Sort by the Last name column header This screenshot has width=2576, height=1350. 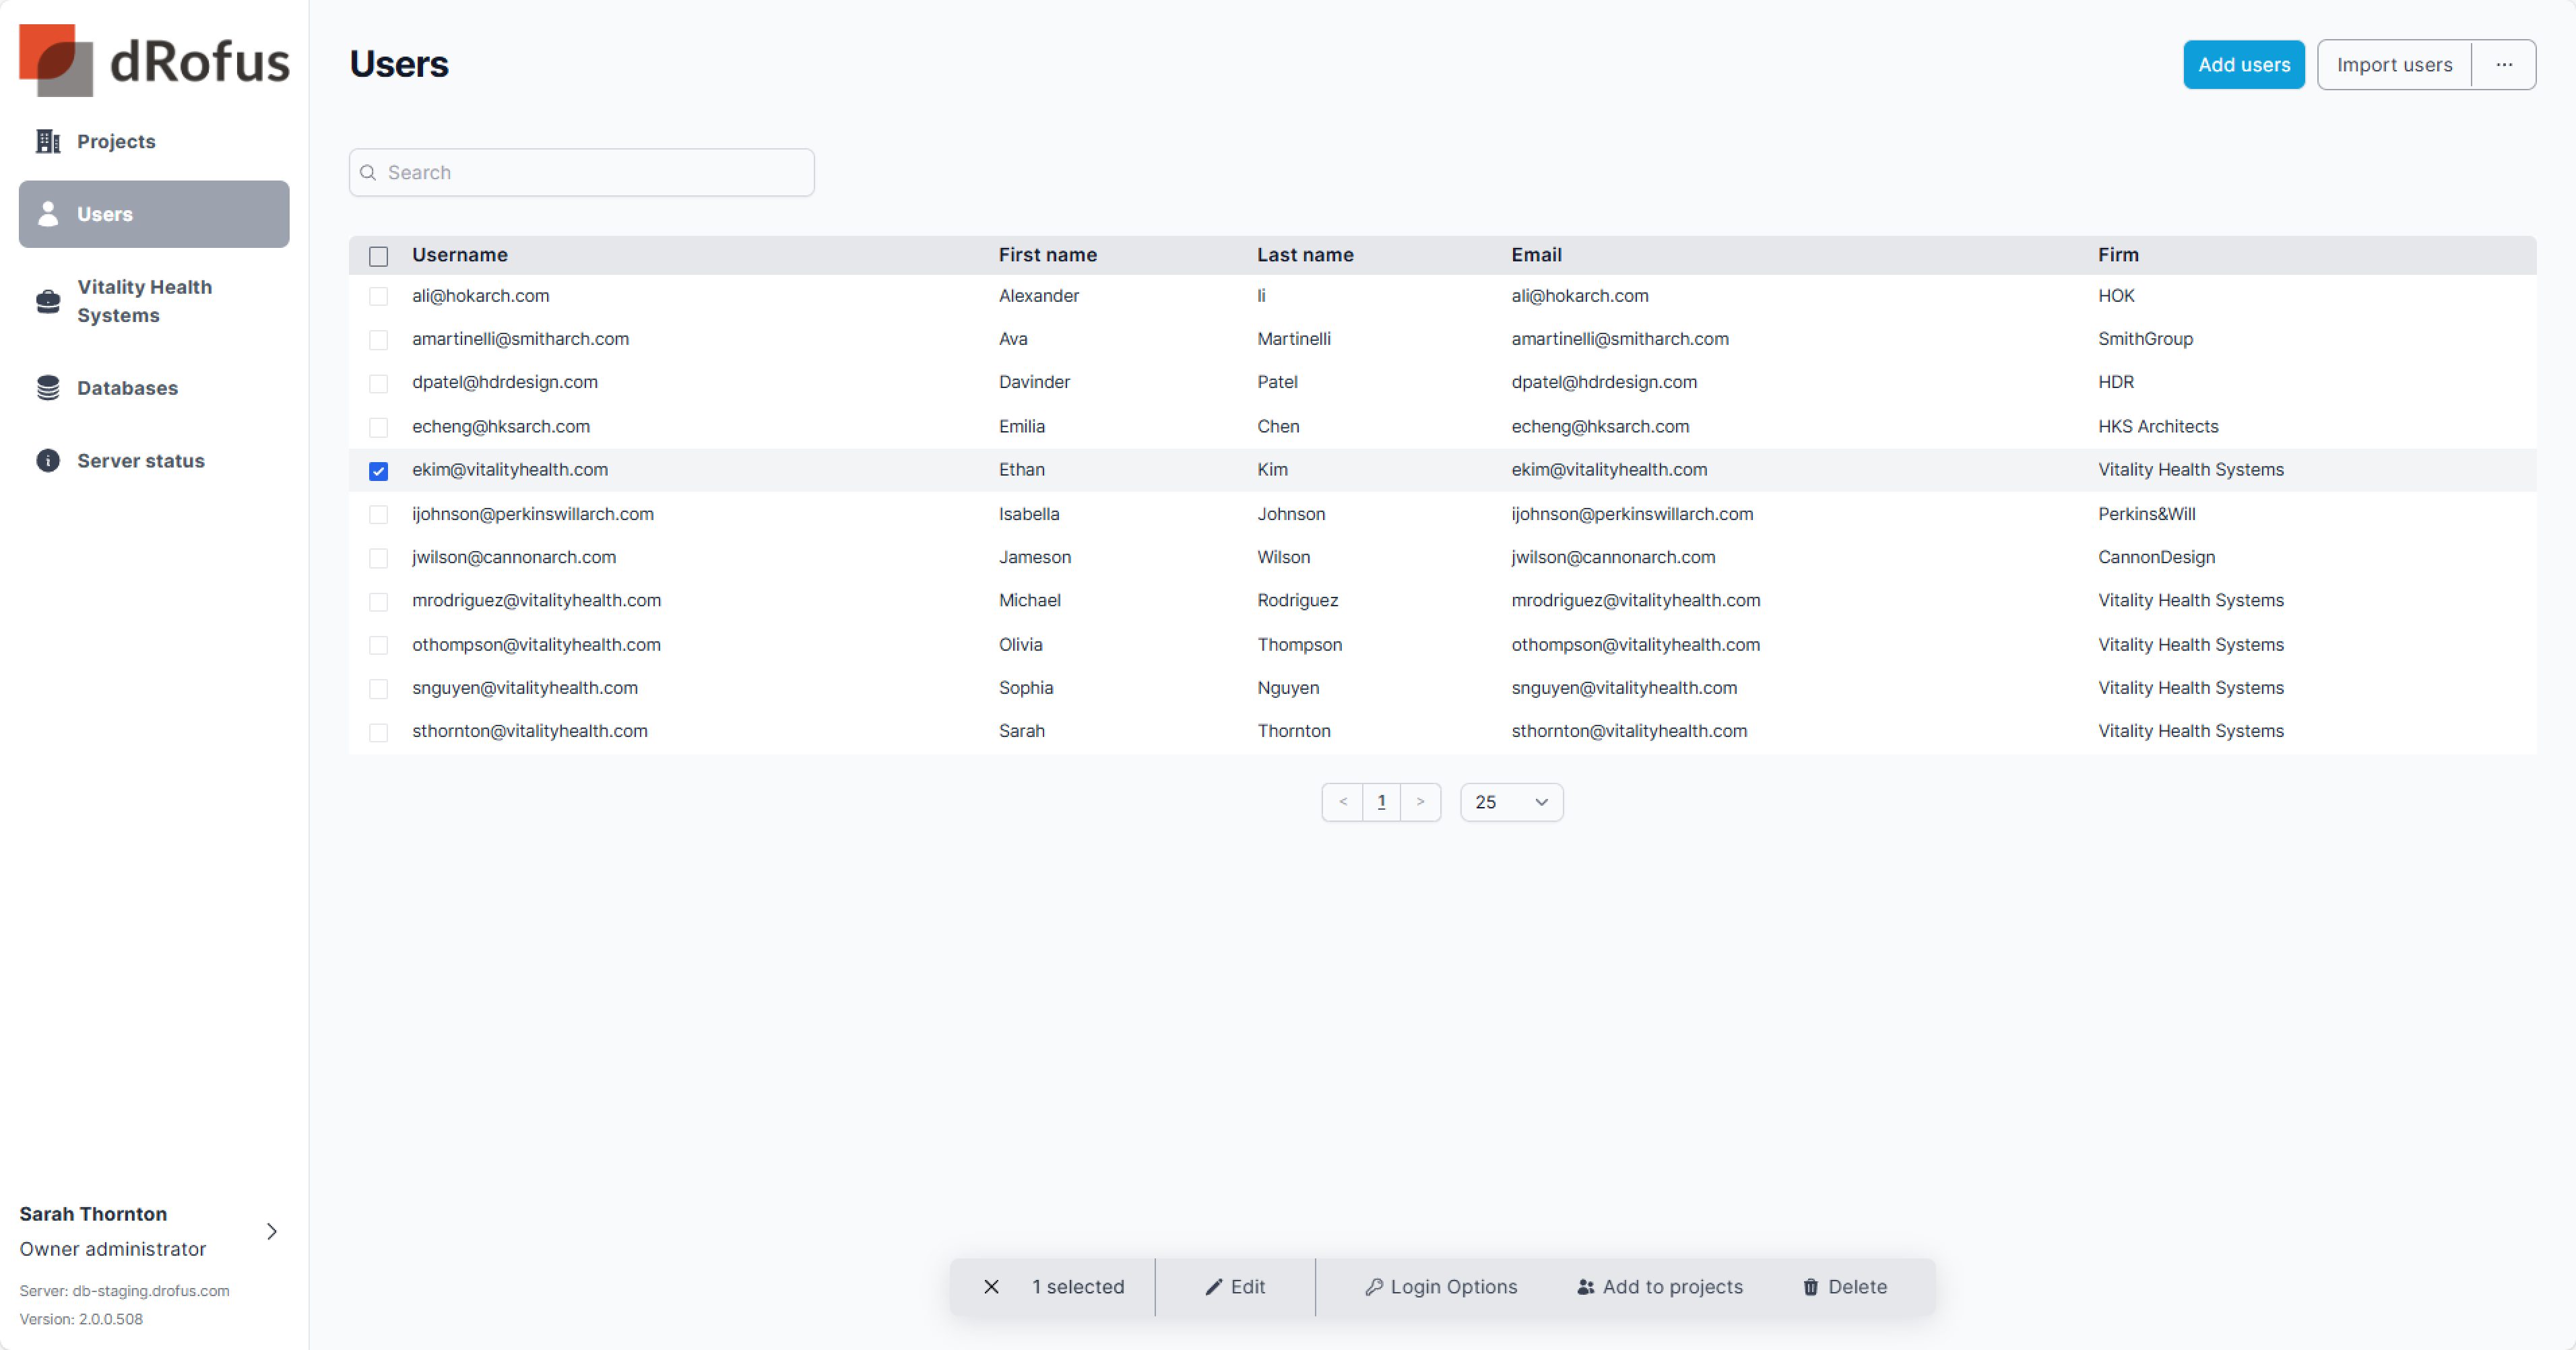[1305, 255]
